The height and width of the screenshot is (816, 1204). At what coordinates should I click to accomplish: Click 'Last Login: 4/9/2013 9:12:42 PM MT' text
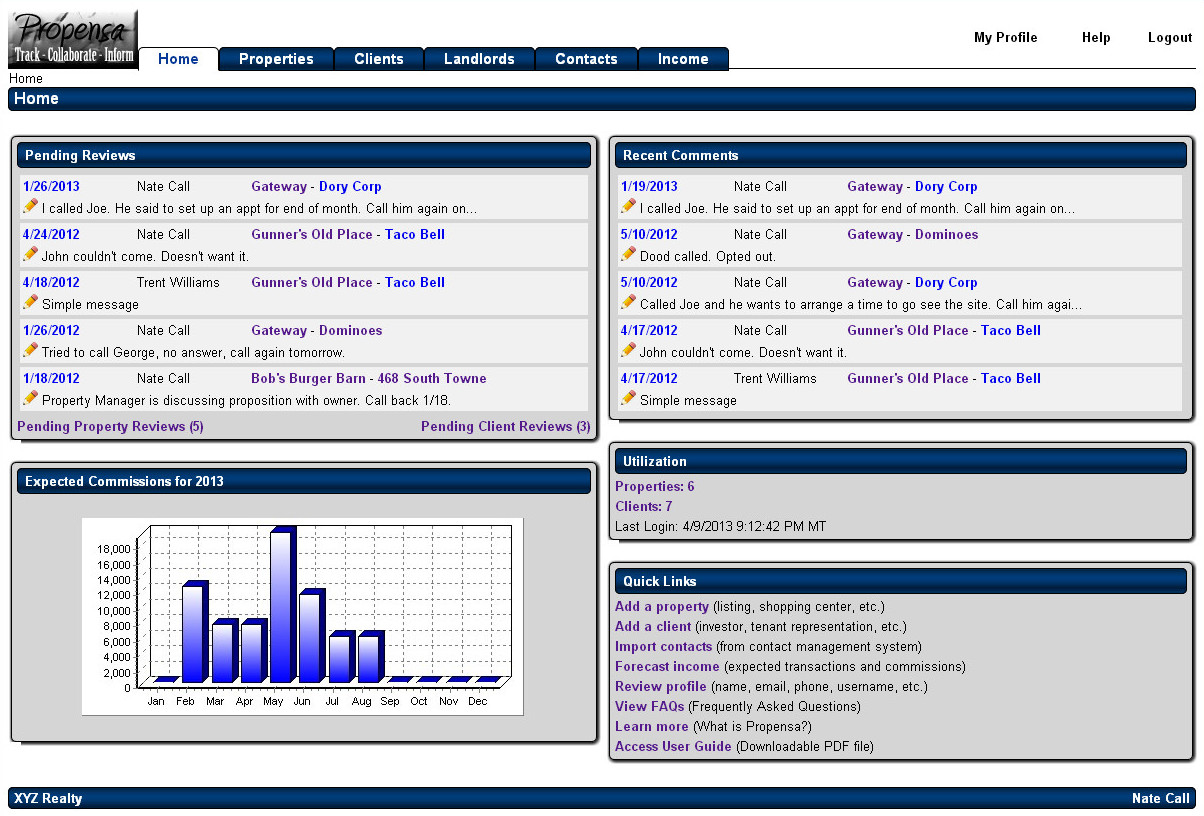(721, 527)
